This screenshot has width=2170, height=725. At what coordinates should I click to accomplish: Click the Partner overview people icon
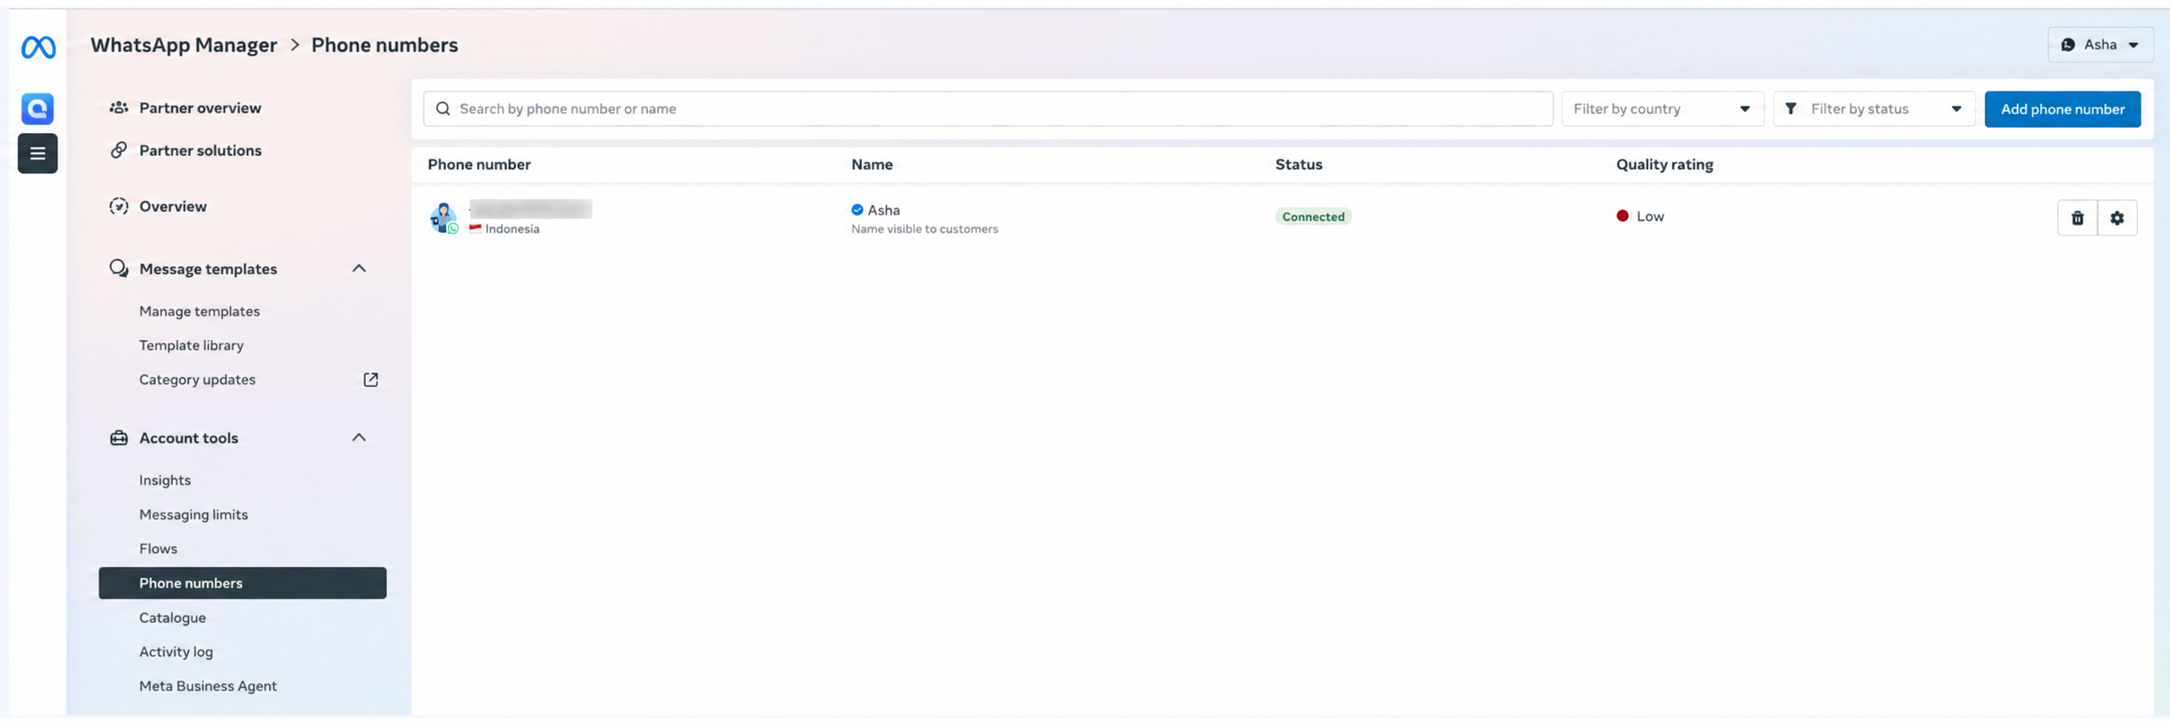click(x=118, y=108)
